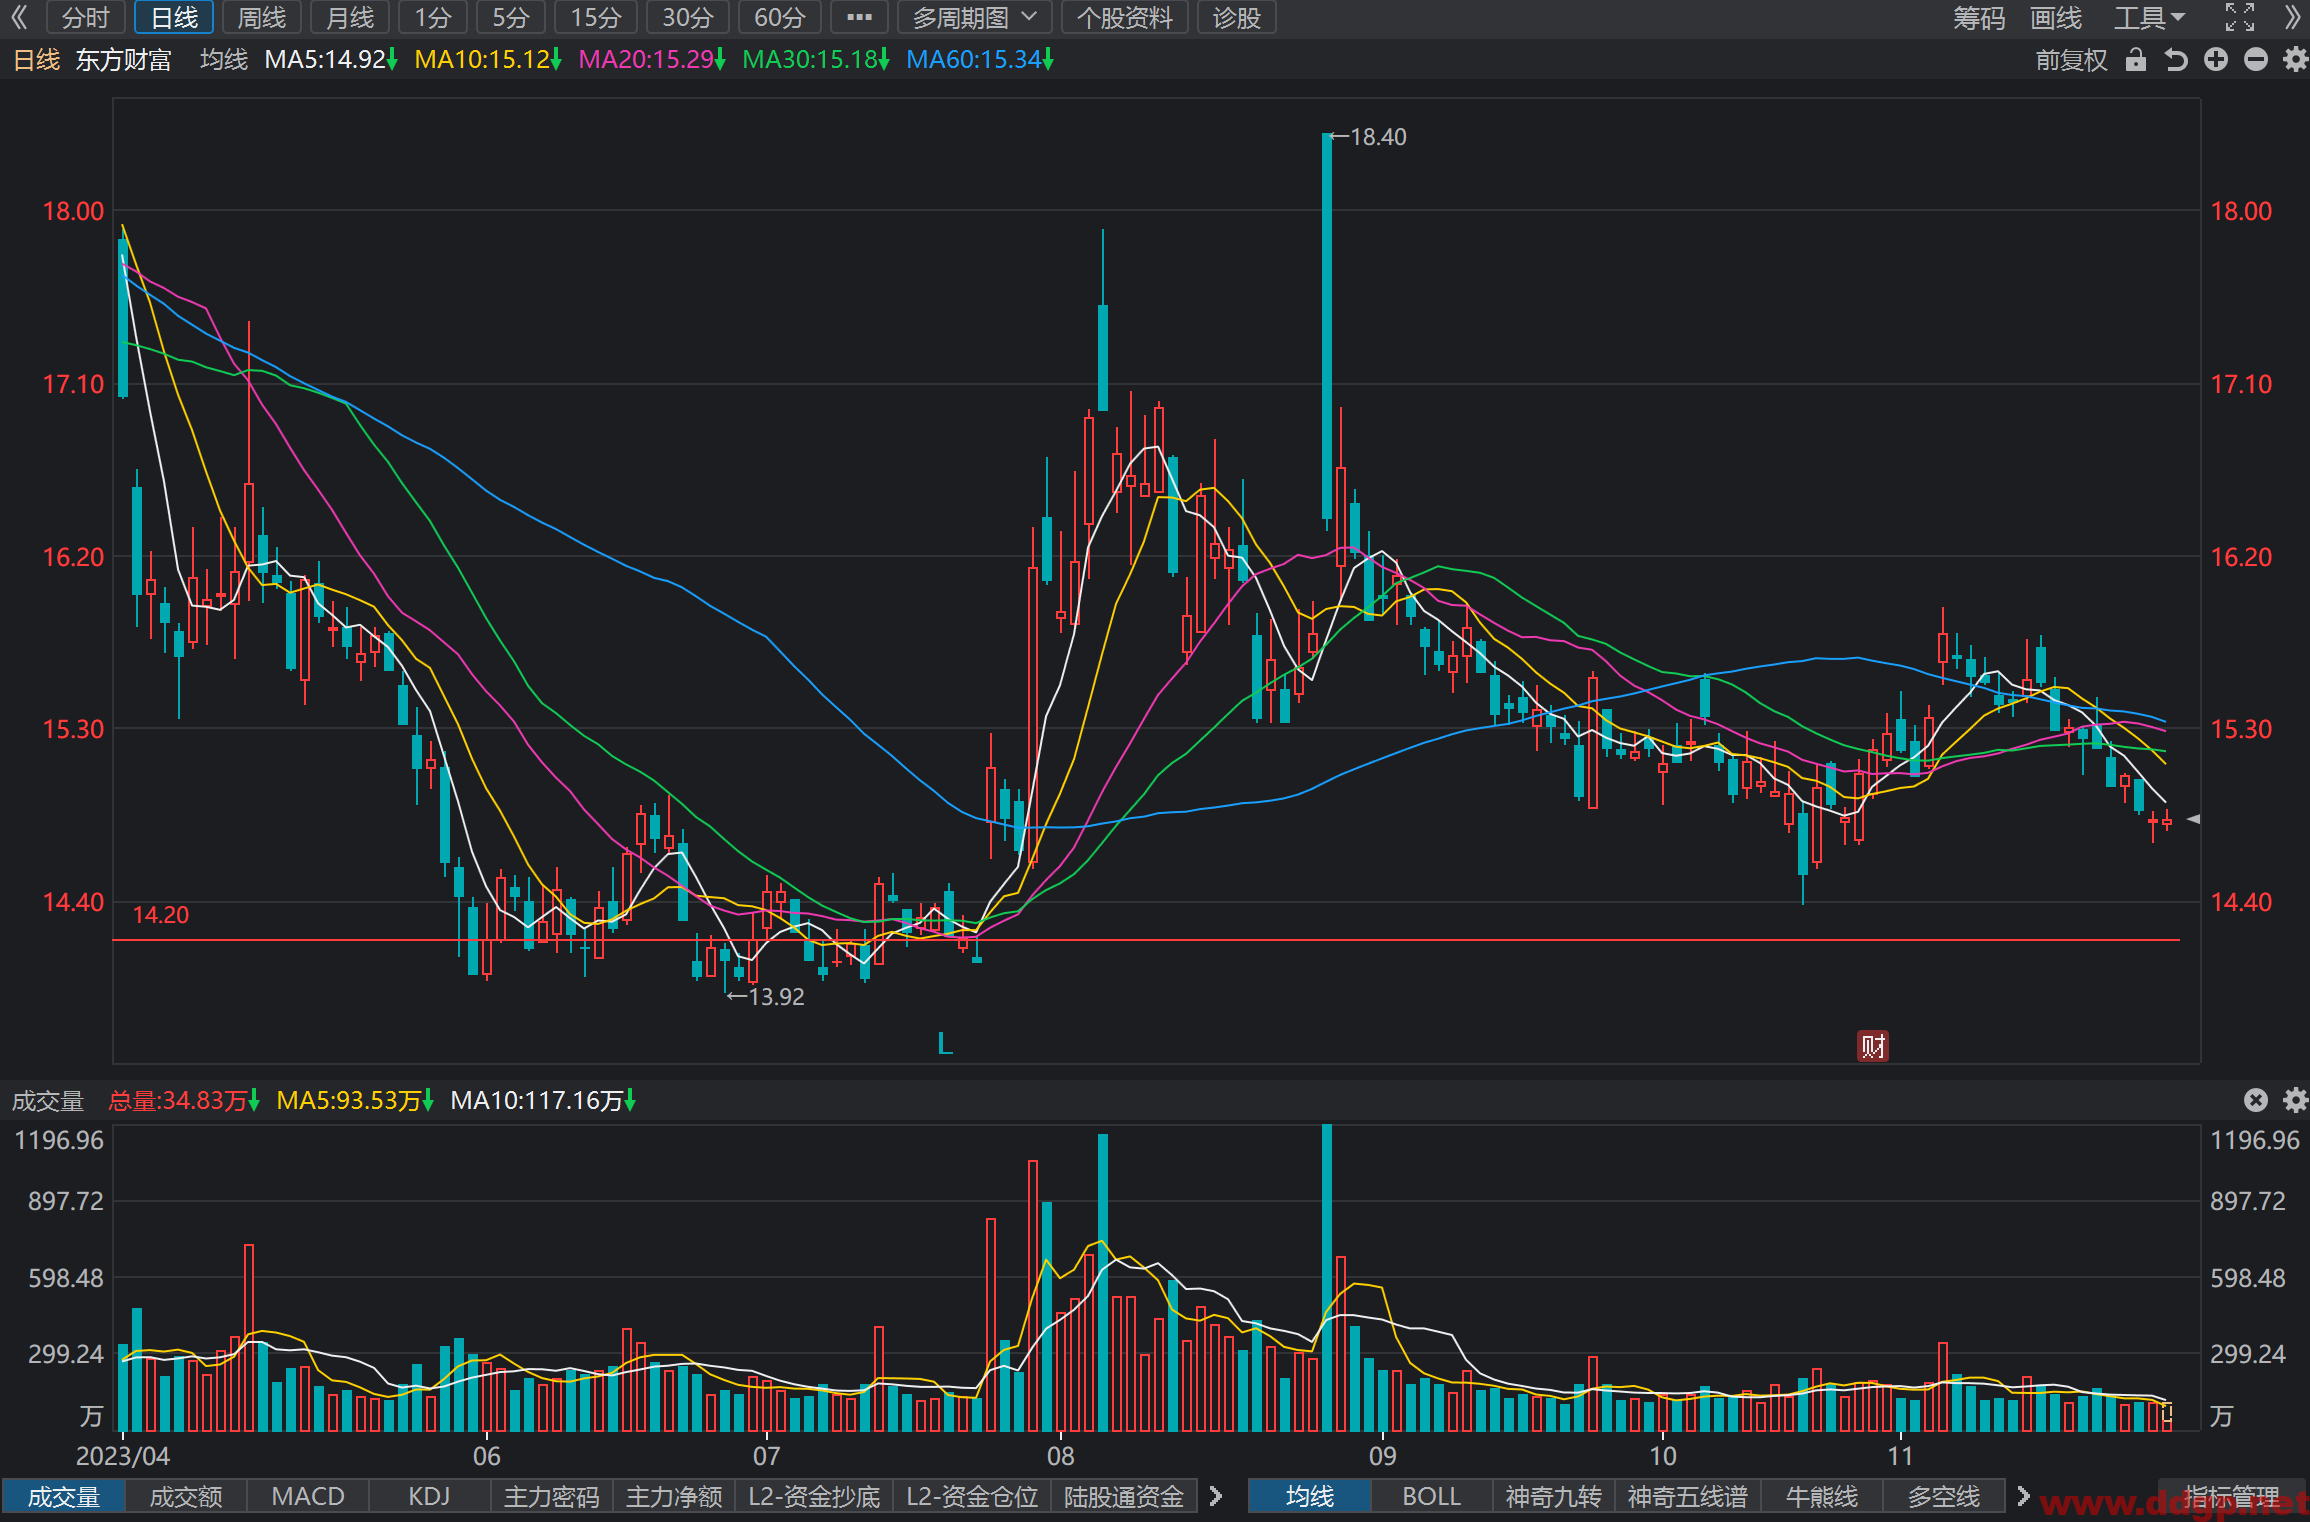Screen dimensions: 2310x1522
Task: Open 多周期图 dropdown
Action: (x=974, y=17)
